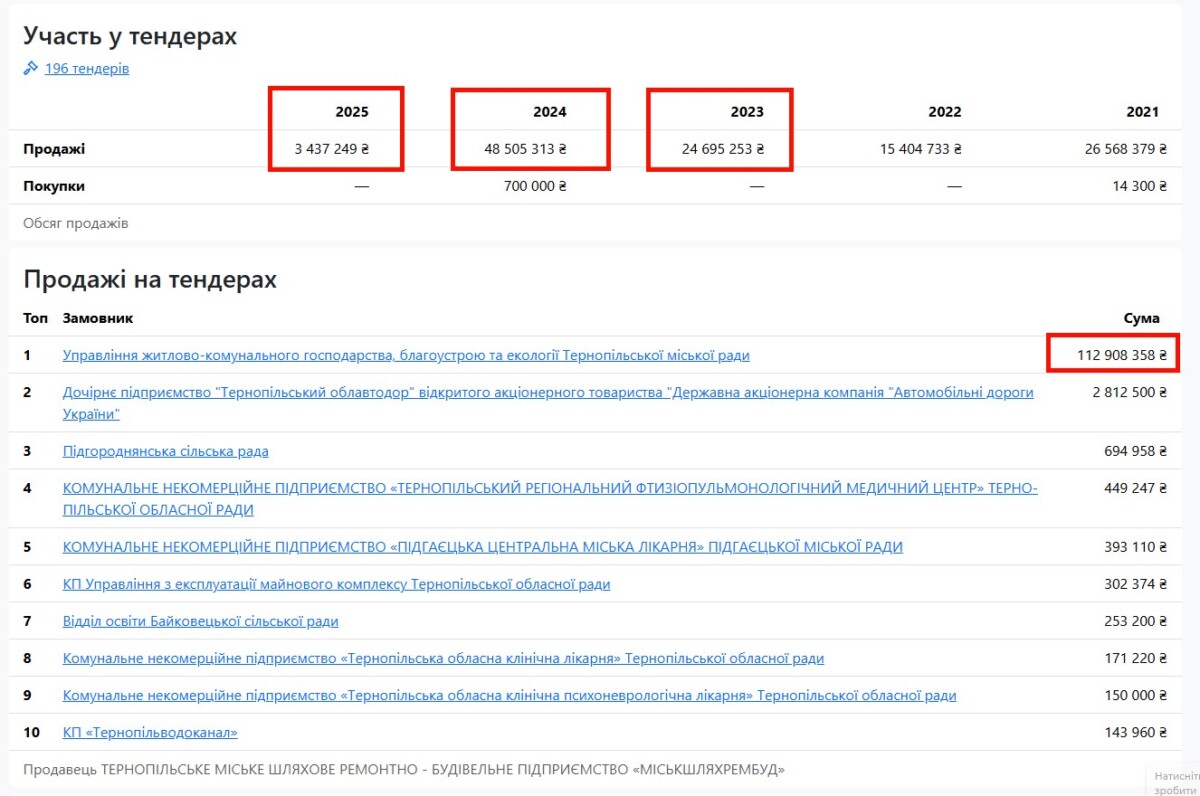Click sum 171 220 ₴
The image size is (1200, 796).
tap(1136, 658)
